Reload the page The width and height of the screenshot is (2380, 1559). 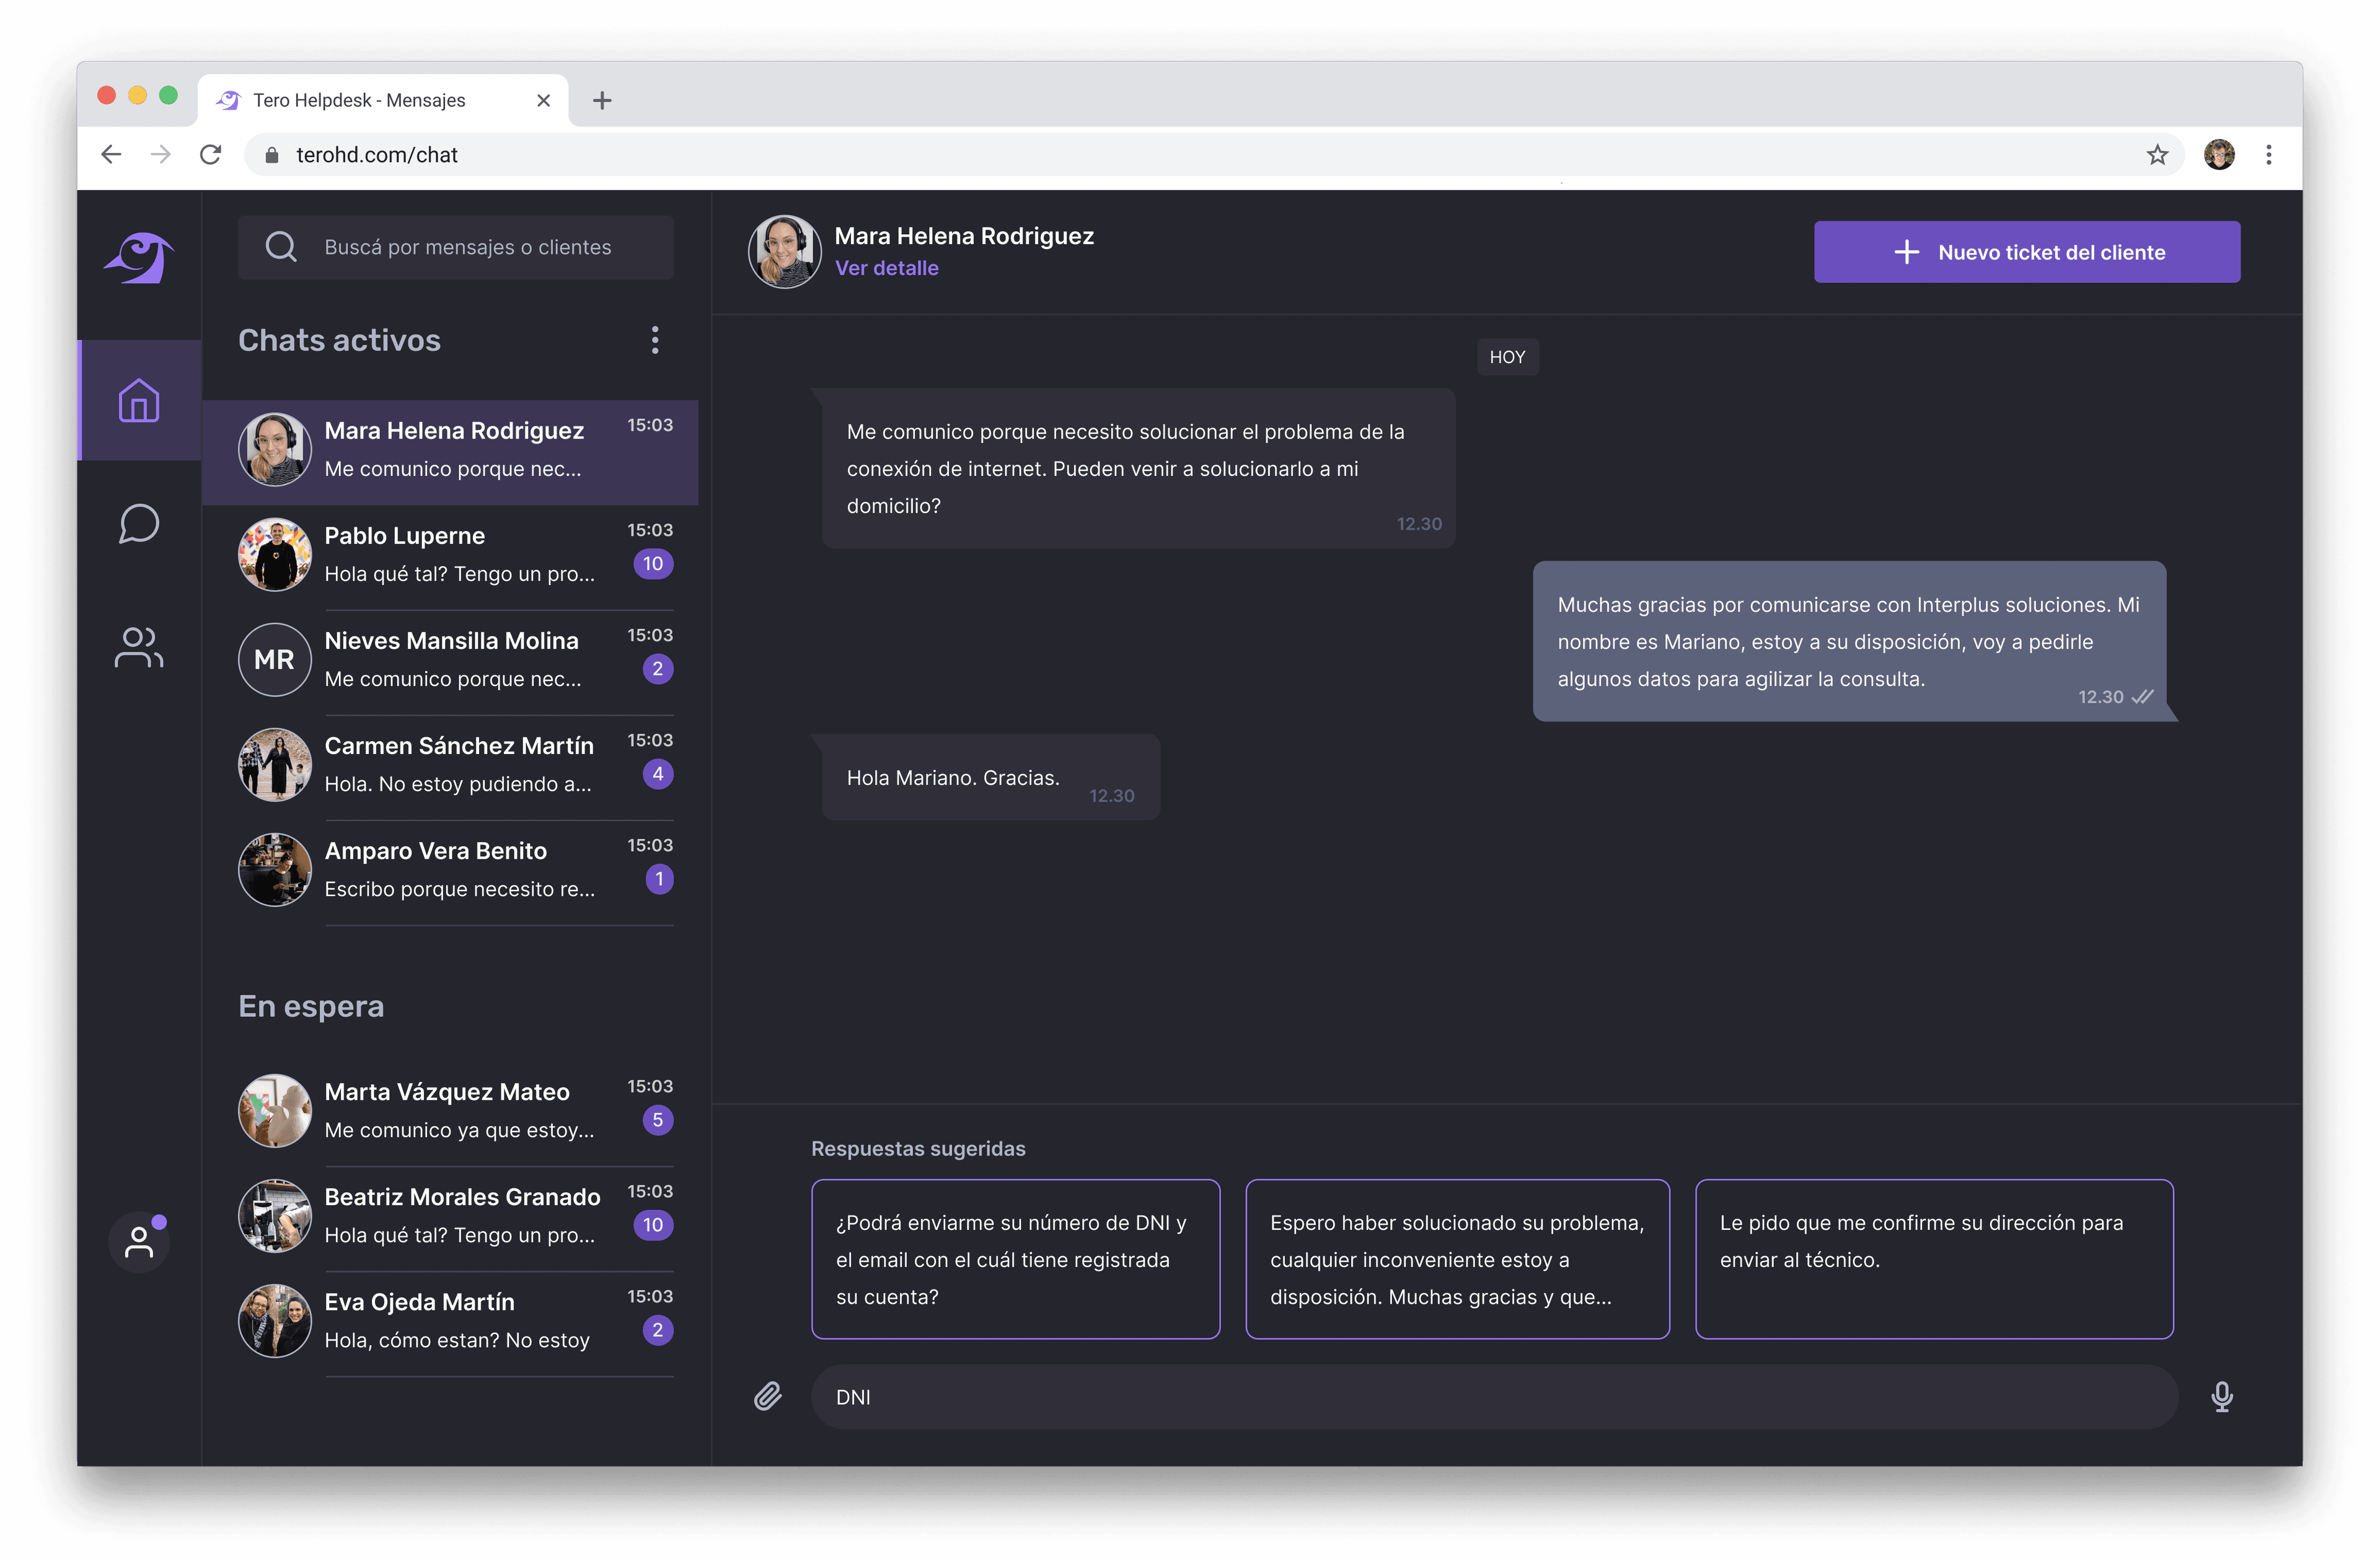pyautogui.click(x=210, y=155)
